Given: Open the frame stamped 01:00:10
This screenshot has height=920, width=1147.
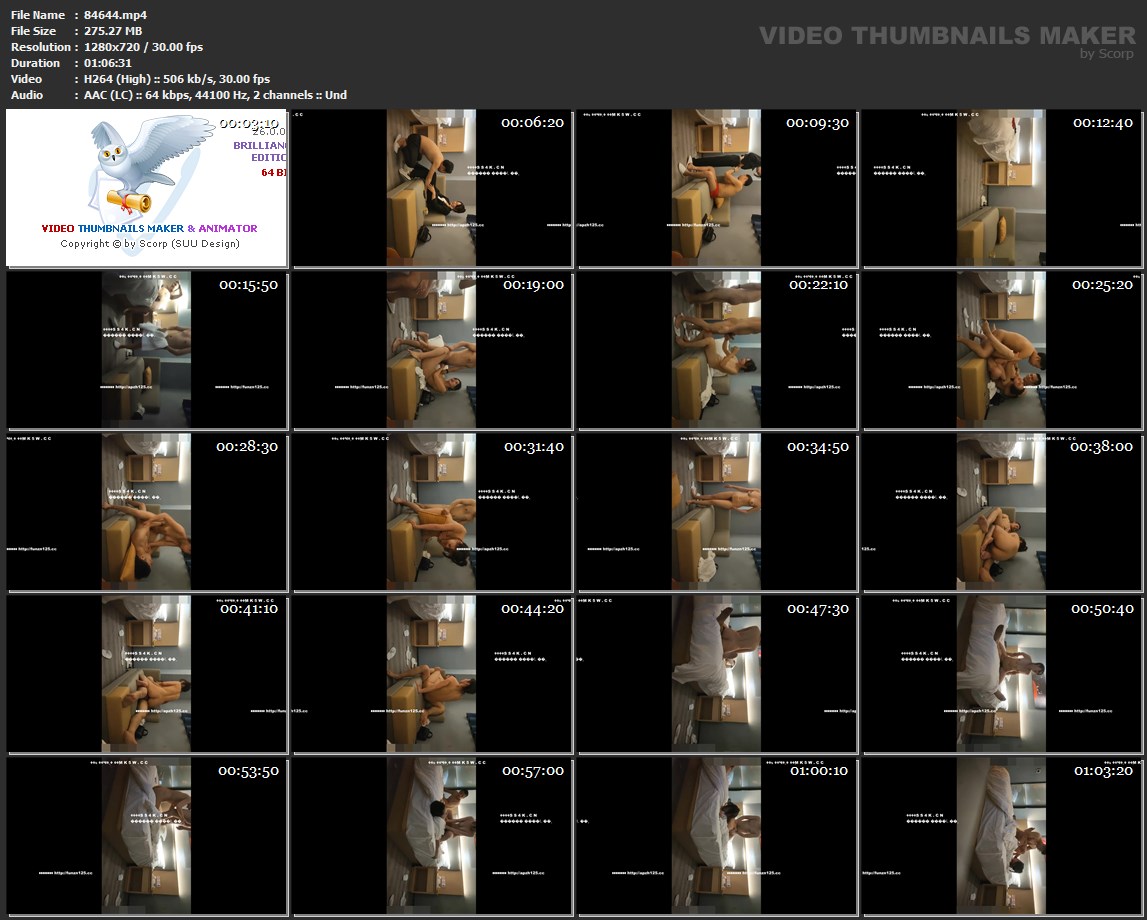Looking at the screenshot, I should point(717,836).
